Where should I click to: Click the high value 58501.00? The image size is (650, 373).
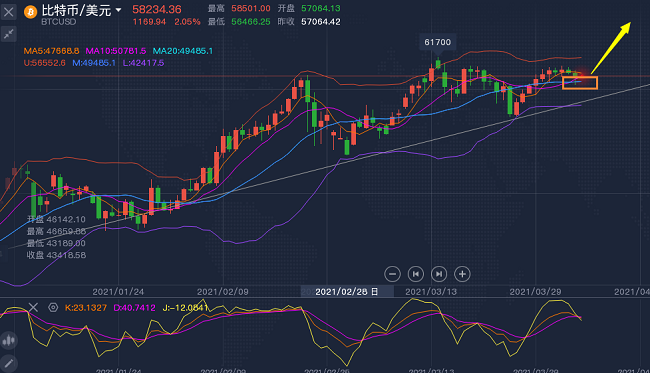coord(251,8)
